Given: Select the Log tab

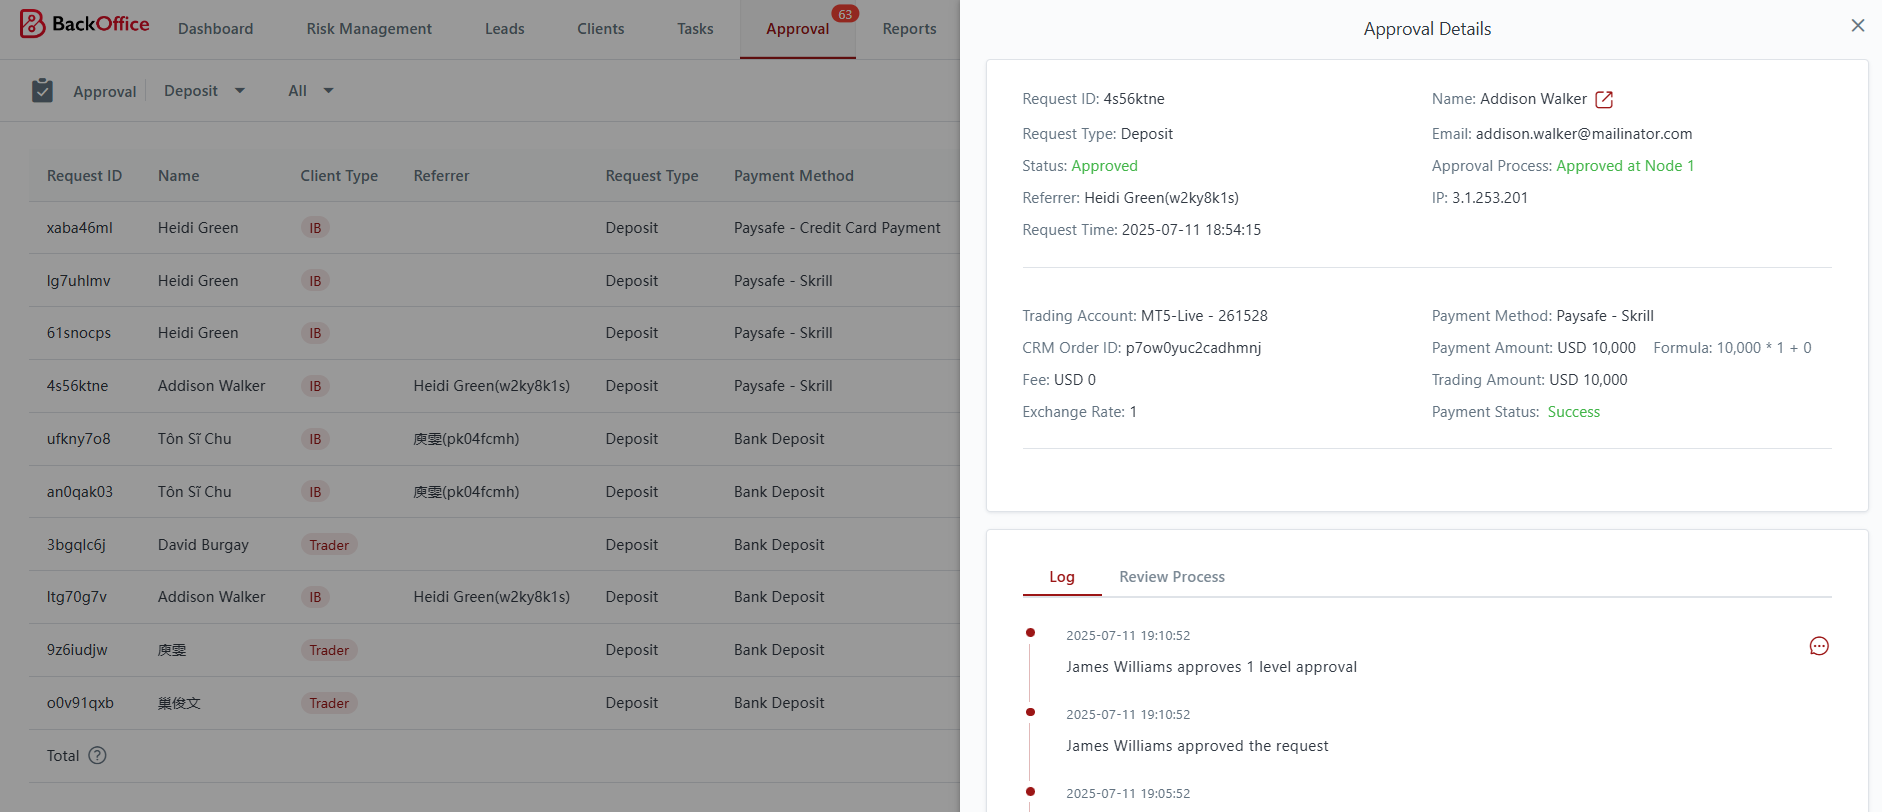Looking at the screenshot, I should (x=1061, y=577).
